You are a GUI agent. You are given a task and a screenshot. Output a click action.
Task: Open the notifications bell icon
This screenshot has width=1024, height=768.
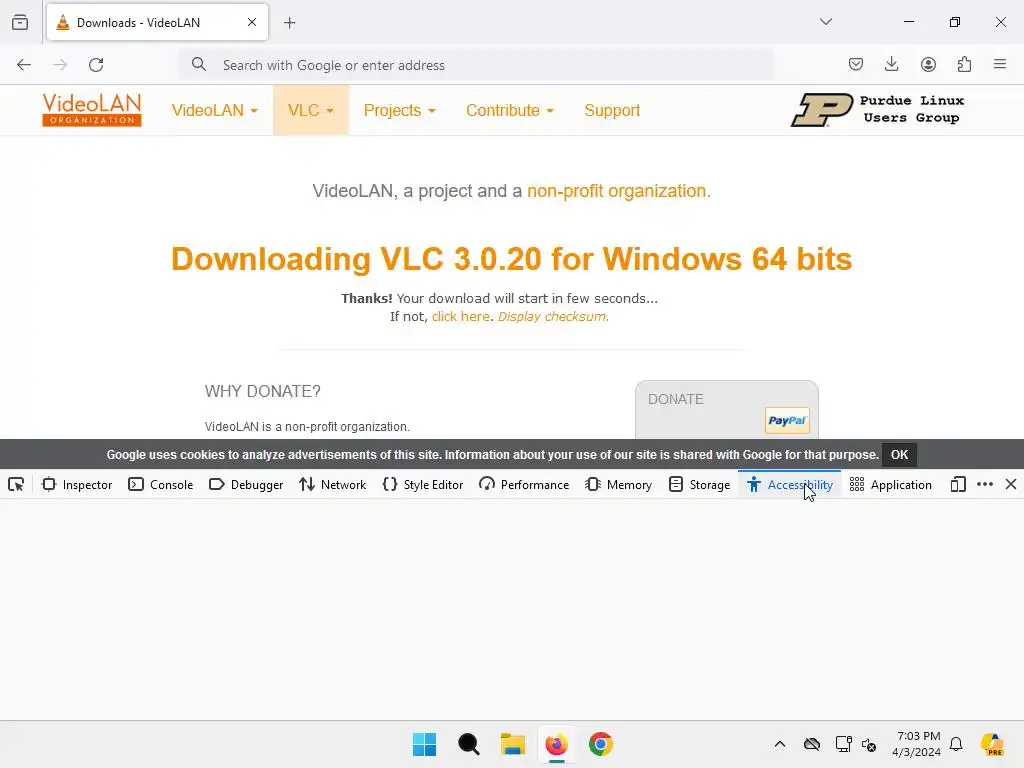pos(956,744)
